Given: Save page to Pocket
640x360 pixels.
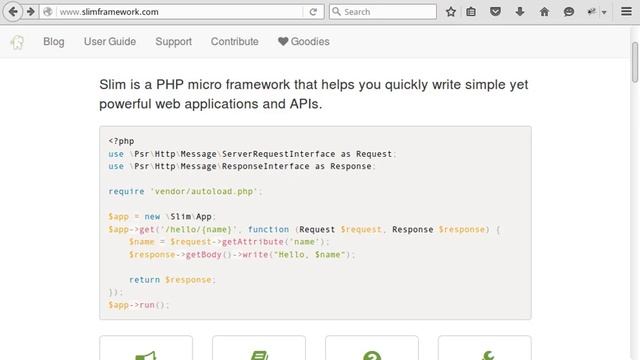Looking at the screenshot, I should pos(495,12).
